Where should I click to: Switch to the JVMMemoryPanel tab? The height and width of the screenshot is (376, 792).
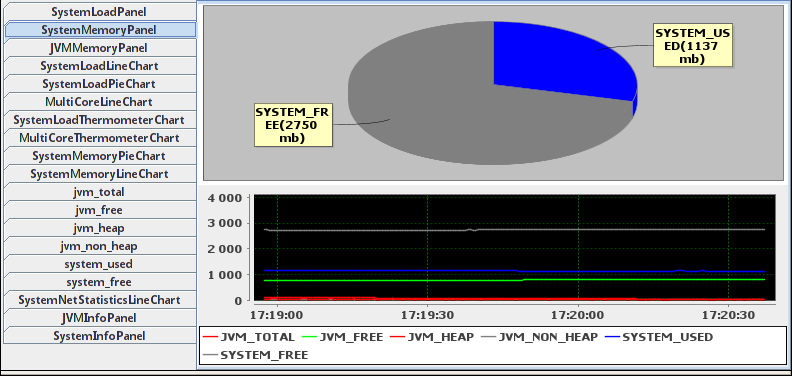[100, 48]
